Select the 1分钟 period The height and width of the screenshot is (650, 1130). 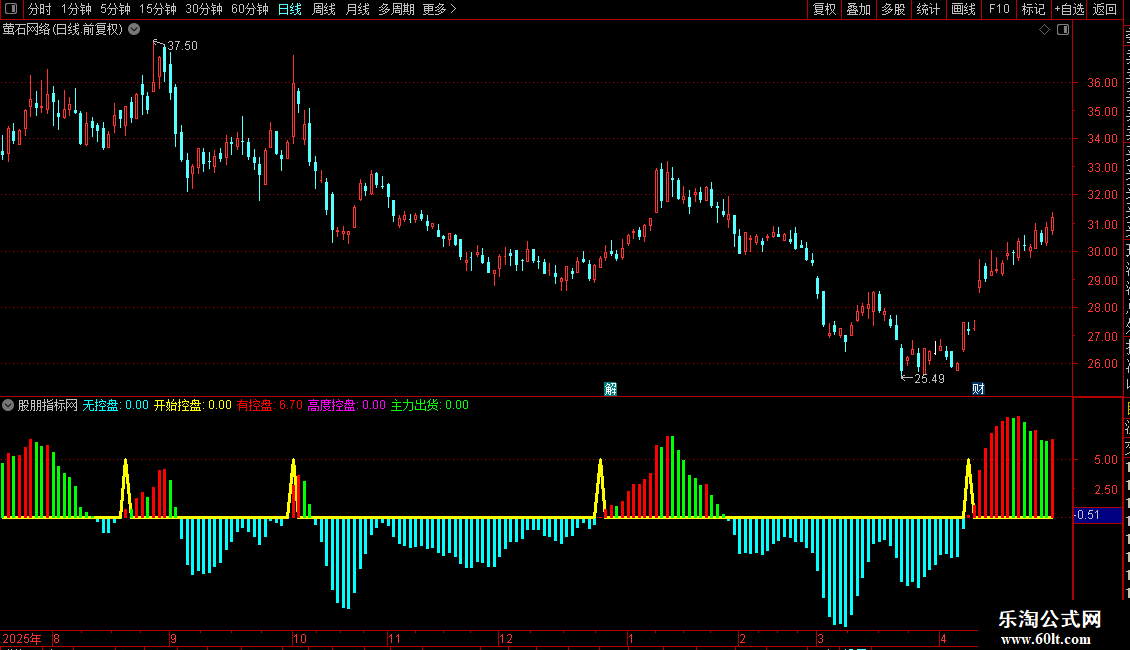[76, 9]
